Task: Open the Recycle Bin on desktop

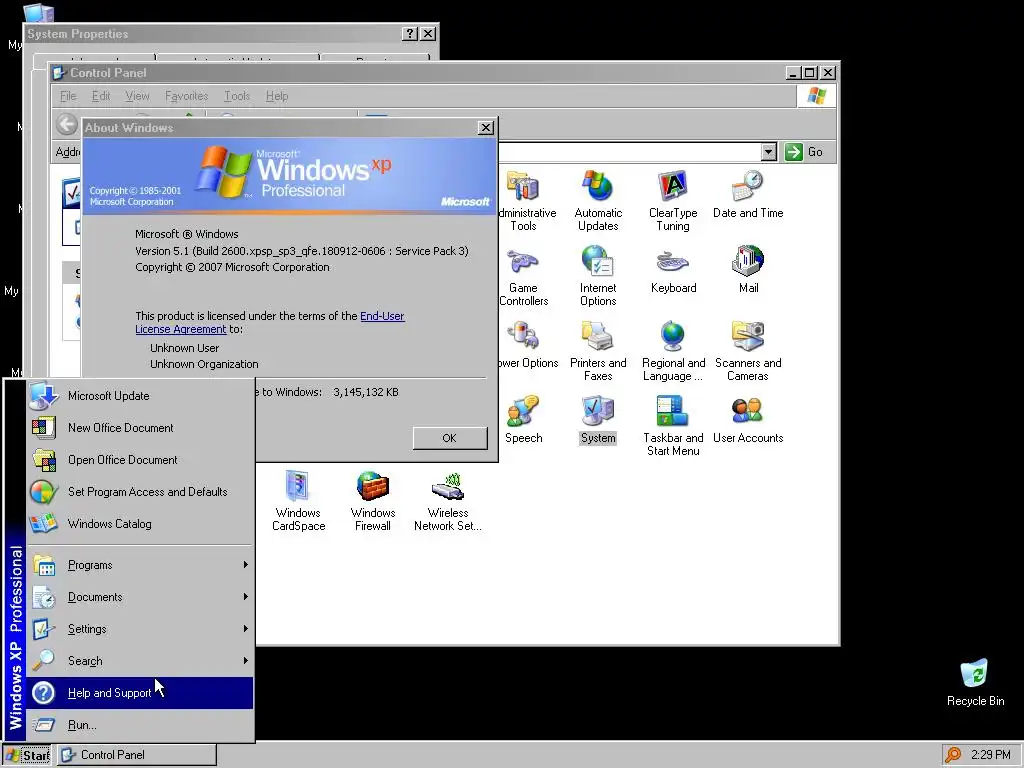Action: tap(975, 682)
